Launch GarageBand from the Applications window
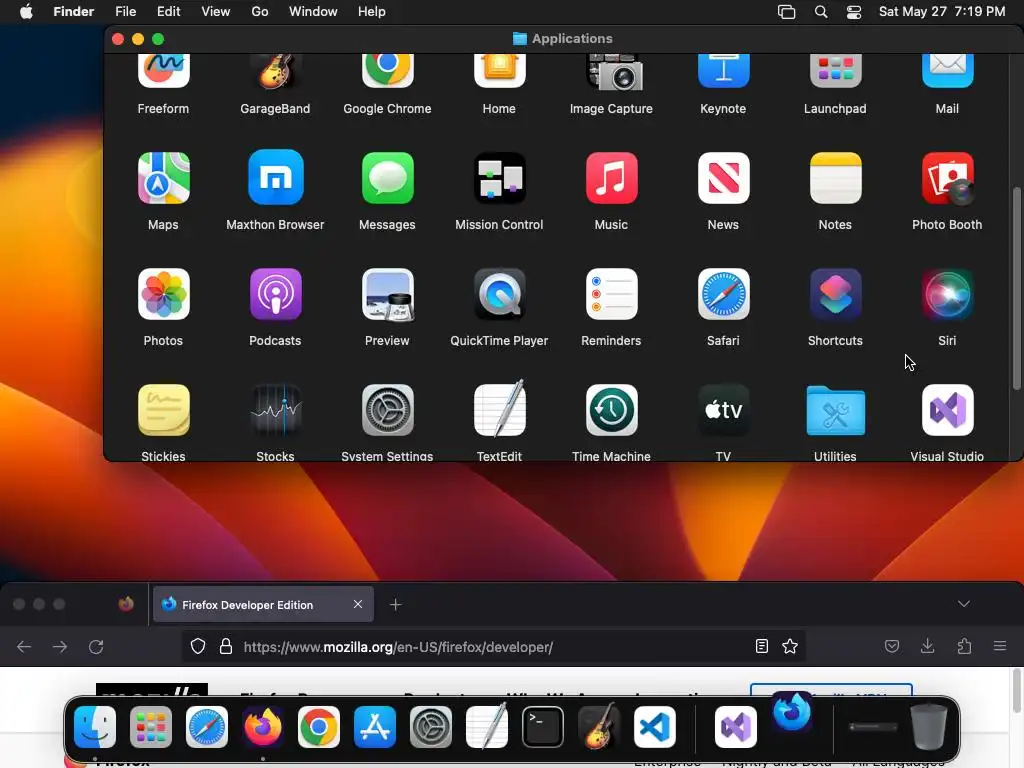 click(x=275, y=71)
